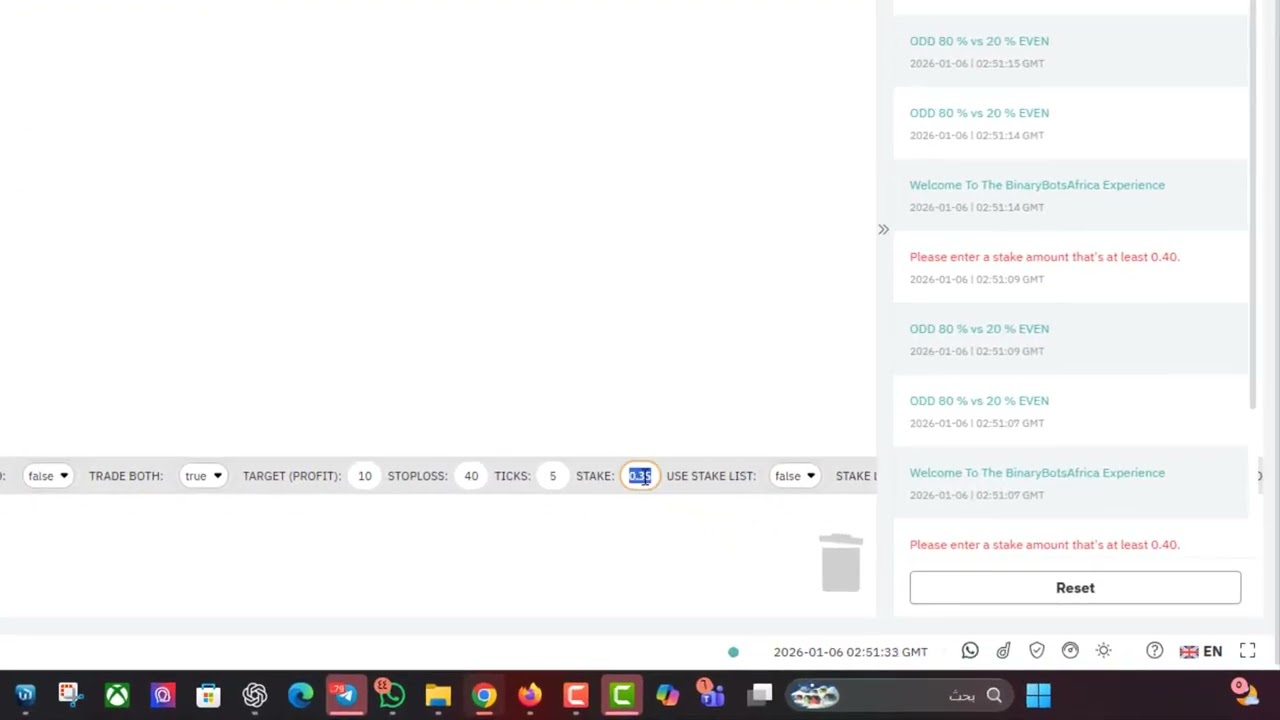
Task: Open the Windows Start button
Action: pos(1038,695)
